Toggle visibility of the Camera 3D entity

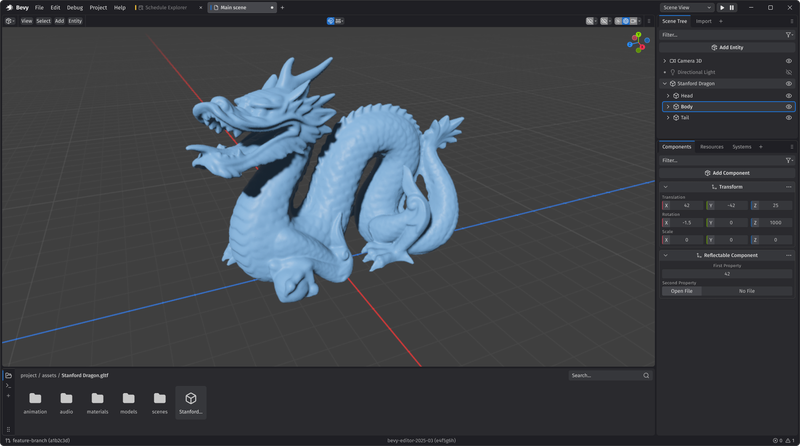(789, 61)
